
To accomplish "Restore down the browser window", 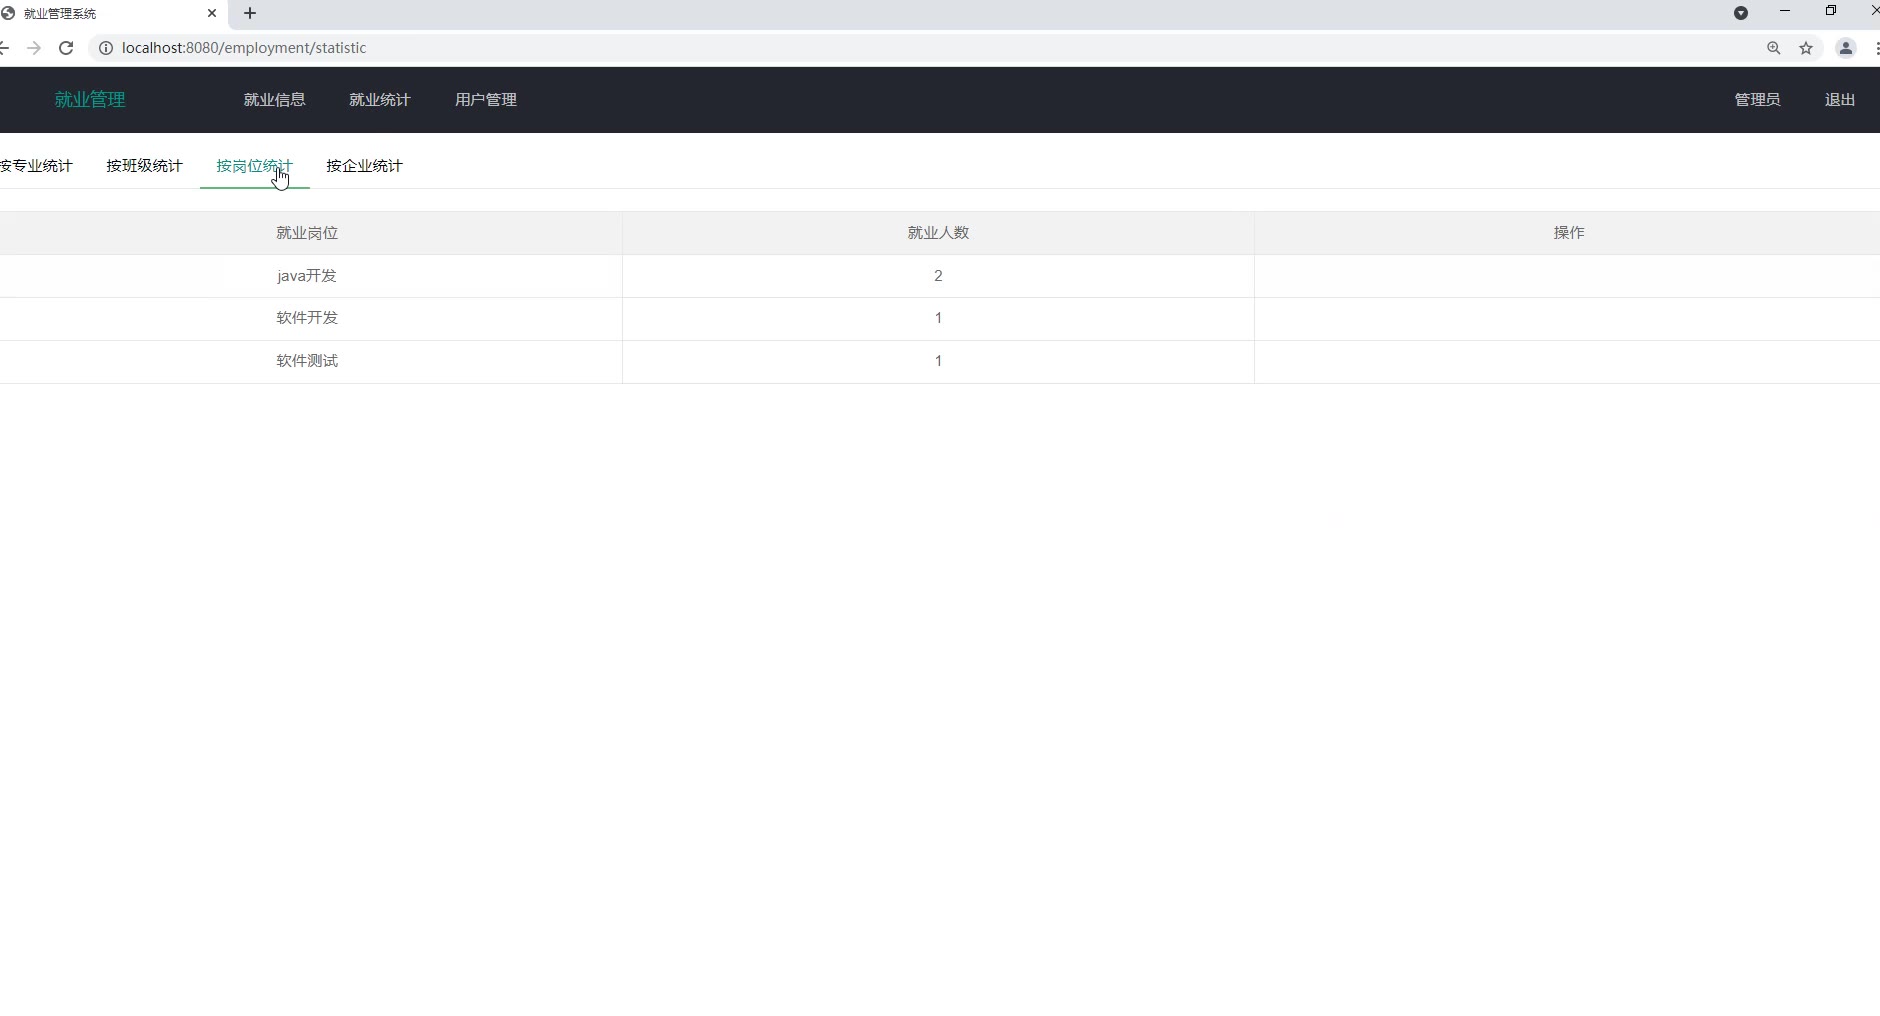I will [x=1831, y=11].
